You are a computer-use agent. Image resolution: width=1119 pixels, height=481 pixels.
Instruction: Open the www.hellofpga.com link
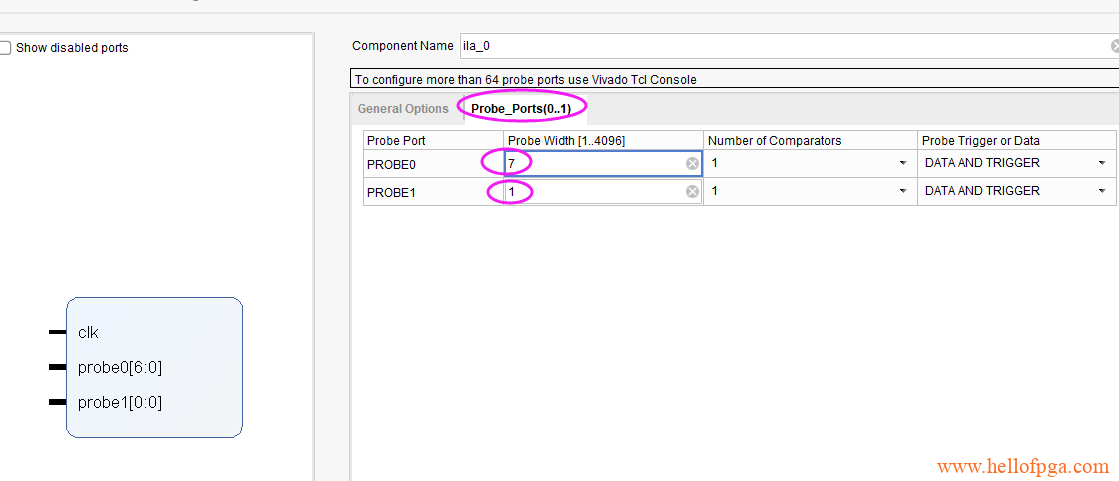1023,467
